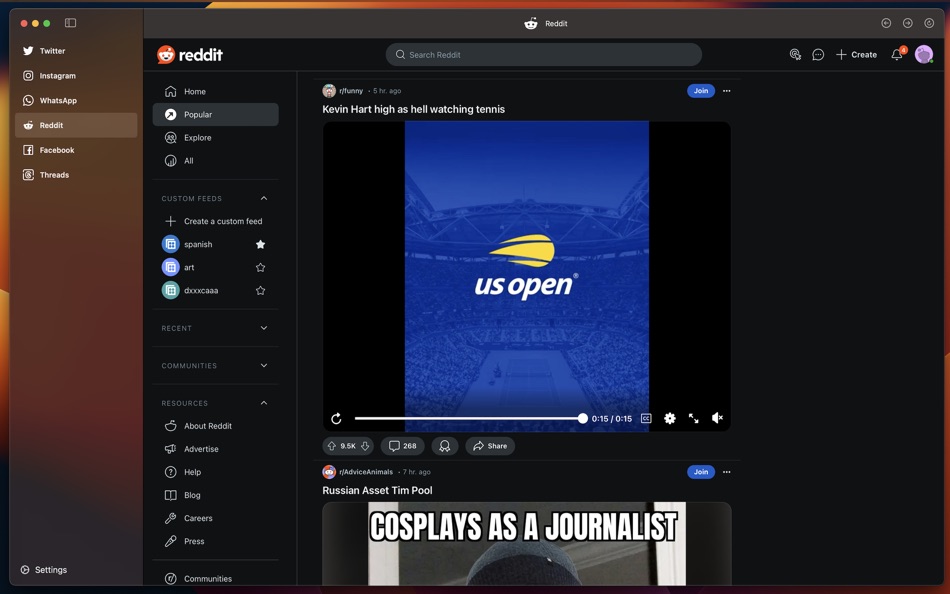Open the r/AdviceAnimals subreddit link
Screen dimensions: 950x594
(366, 472)
